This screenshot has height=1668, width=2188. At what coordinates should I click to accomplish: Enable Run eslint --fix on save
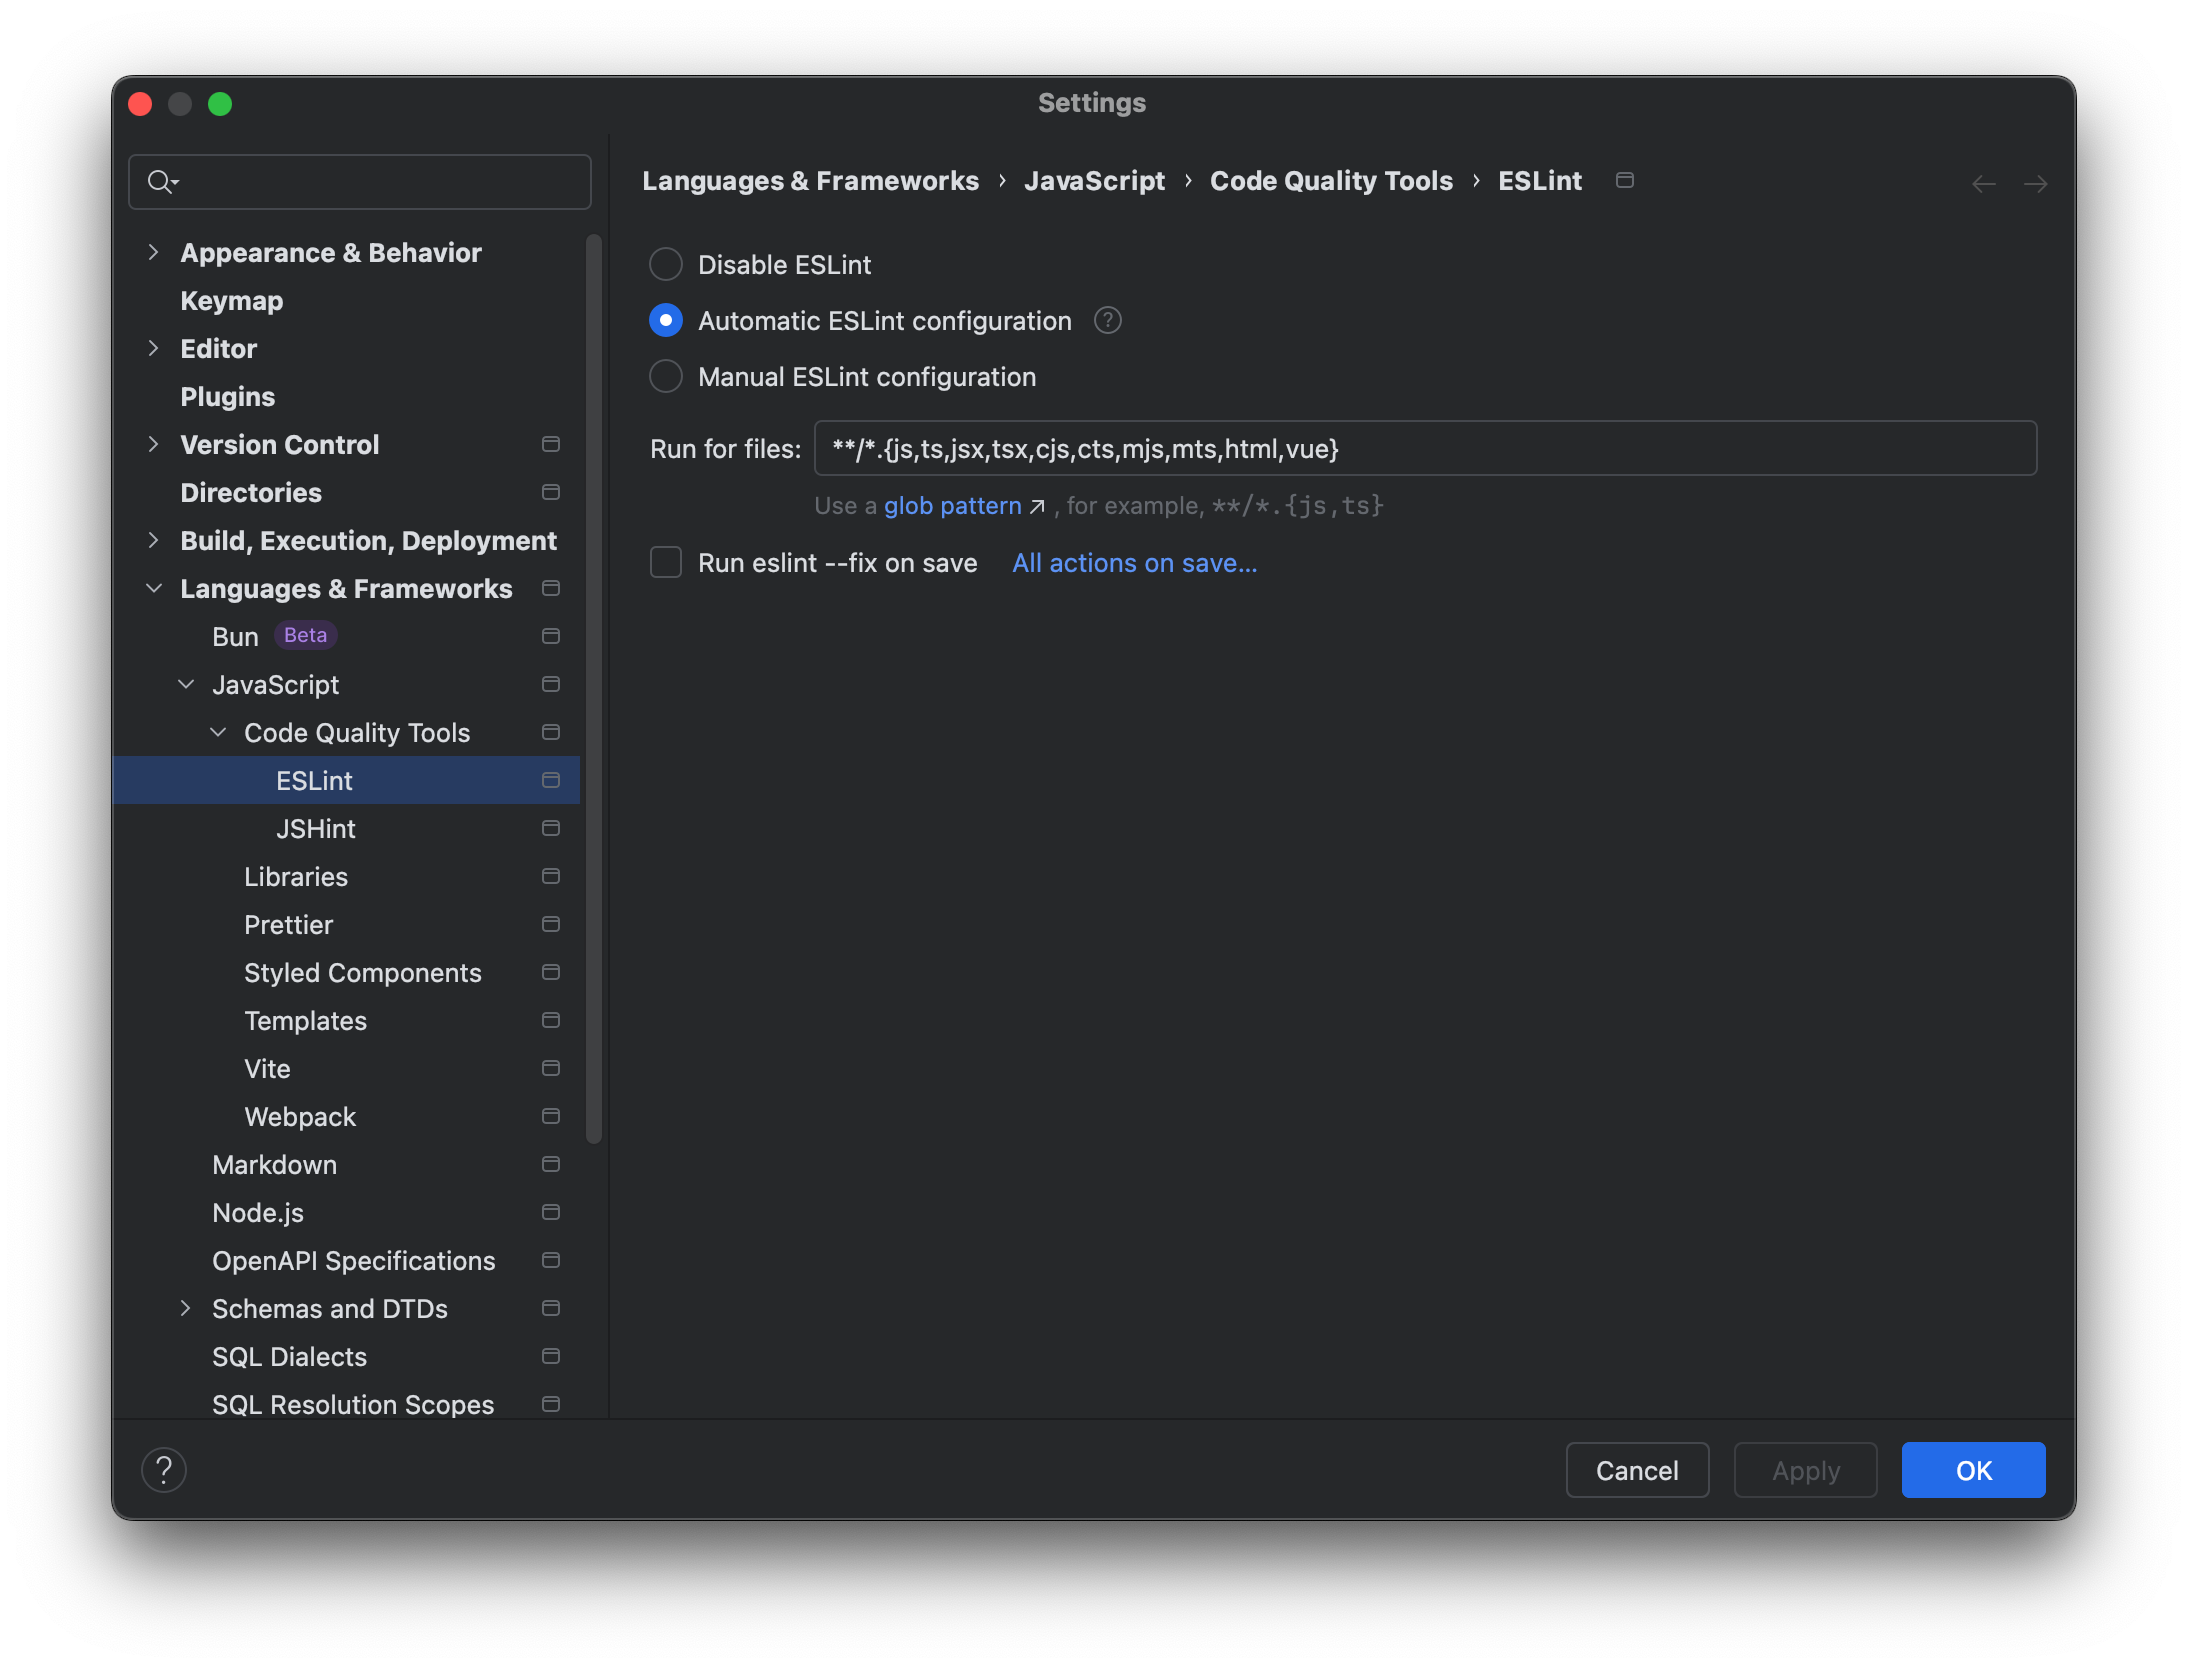(665, 562)
